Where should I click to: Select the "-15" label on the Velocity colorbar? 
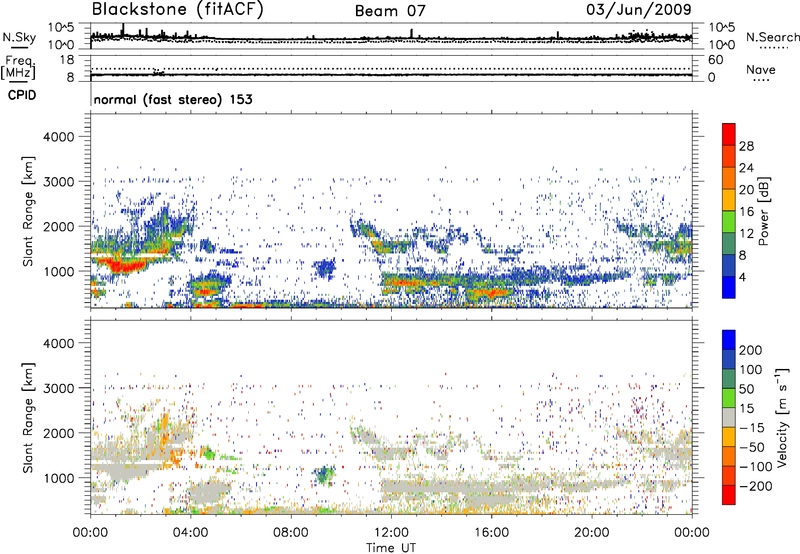[x=752, y=428]
